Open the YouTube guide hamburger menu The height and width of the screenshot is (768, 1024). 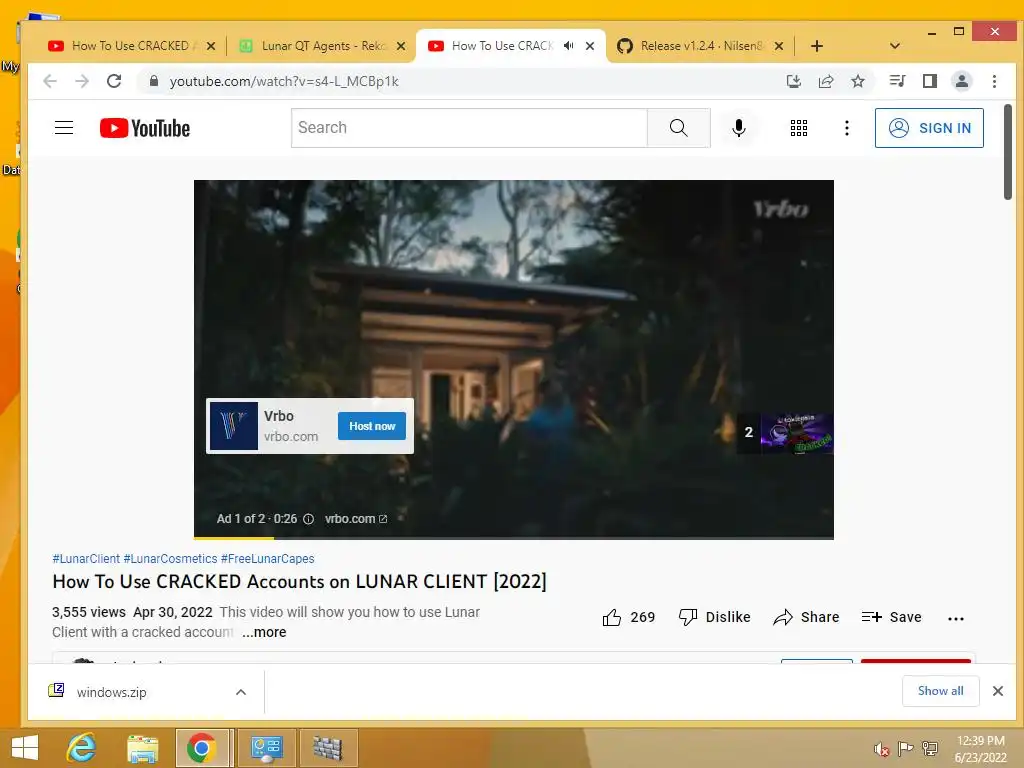(x=63, y=128)
